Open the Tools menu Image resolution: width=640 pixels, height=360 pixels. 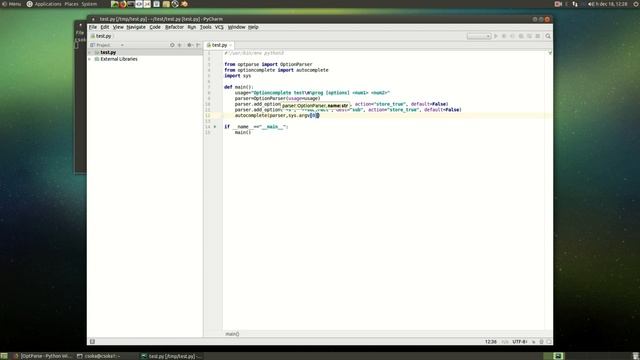pyautogui.click(x=205, y=27)
